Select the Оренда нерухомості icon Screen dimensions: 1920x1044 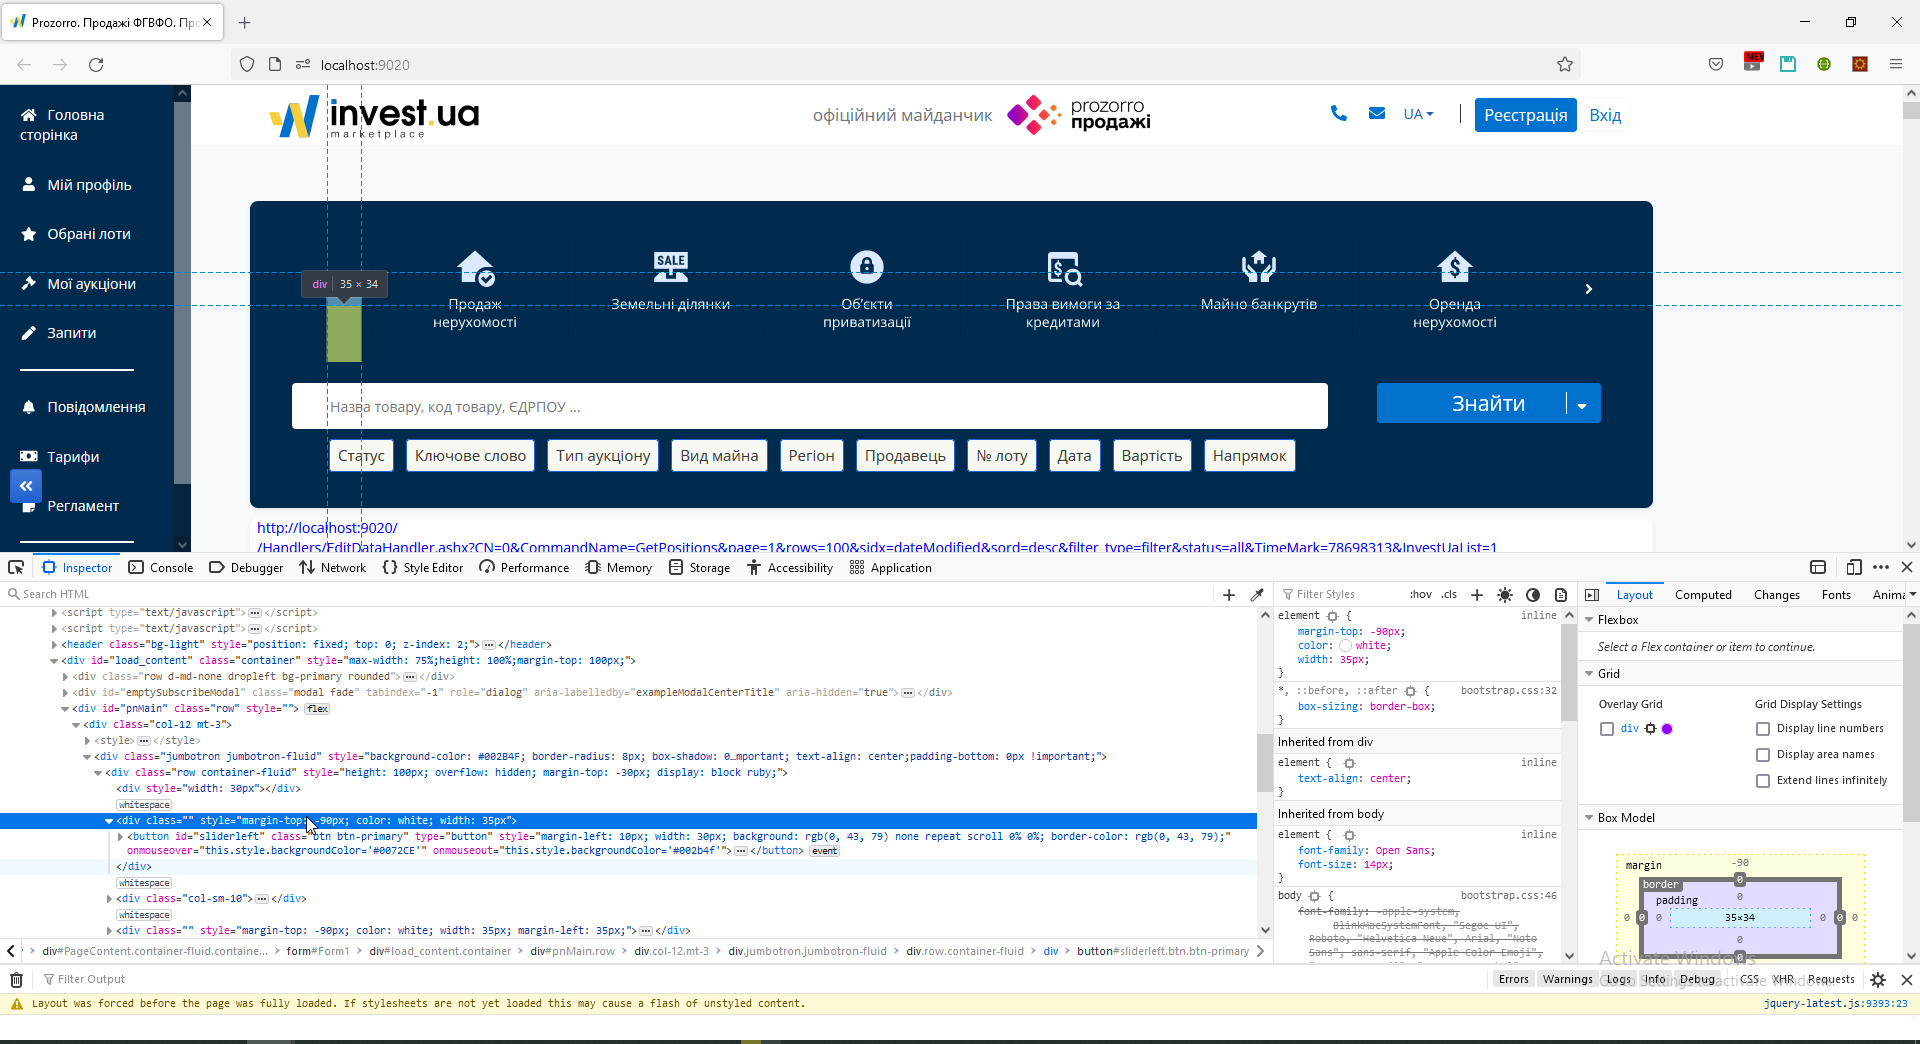click(x=1455, y=267)
